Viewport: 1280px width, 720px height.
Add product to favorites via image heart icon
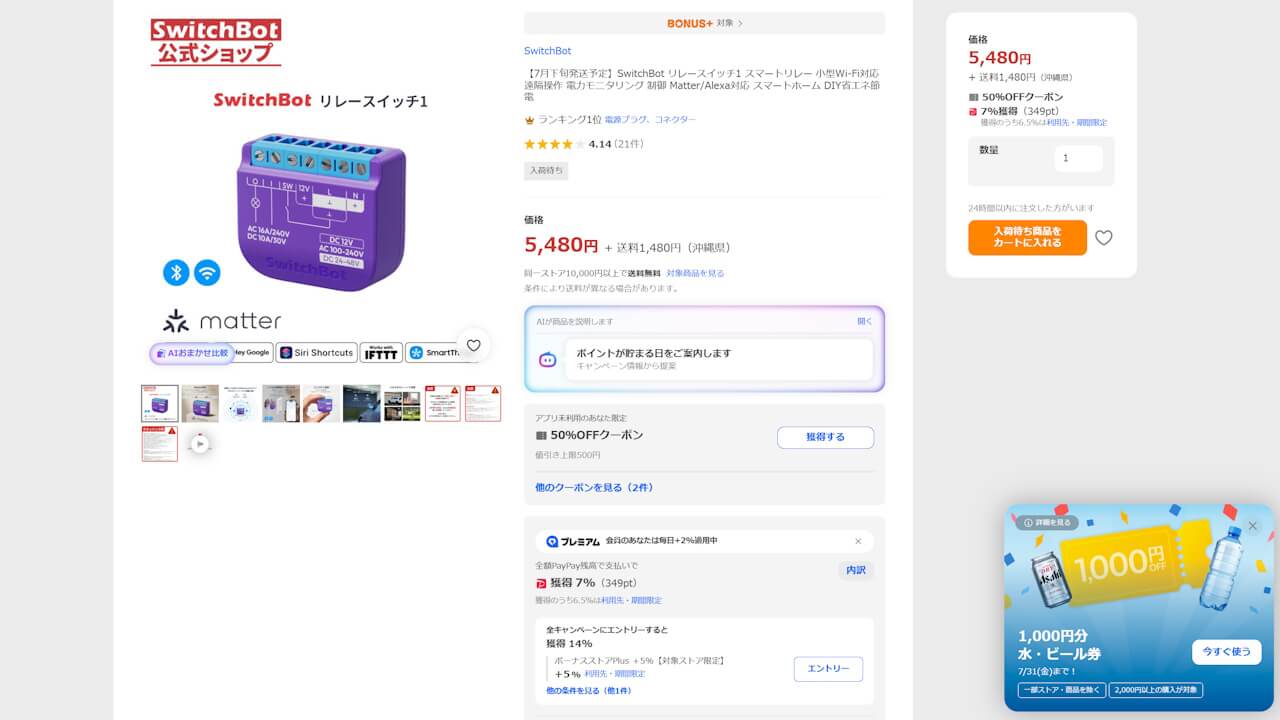pyautogui.click(x=474, y=345)
